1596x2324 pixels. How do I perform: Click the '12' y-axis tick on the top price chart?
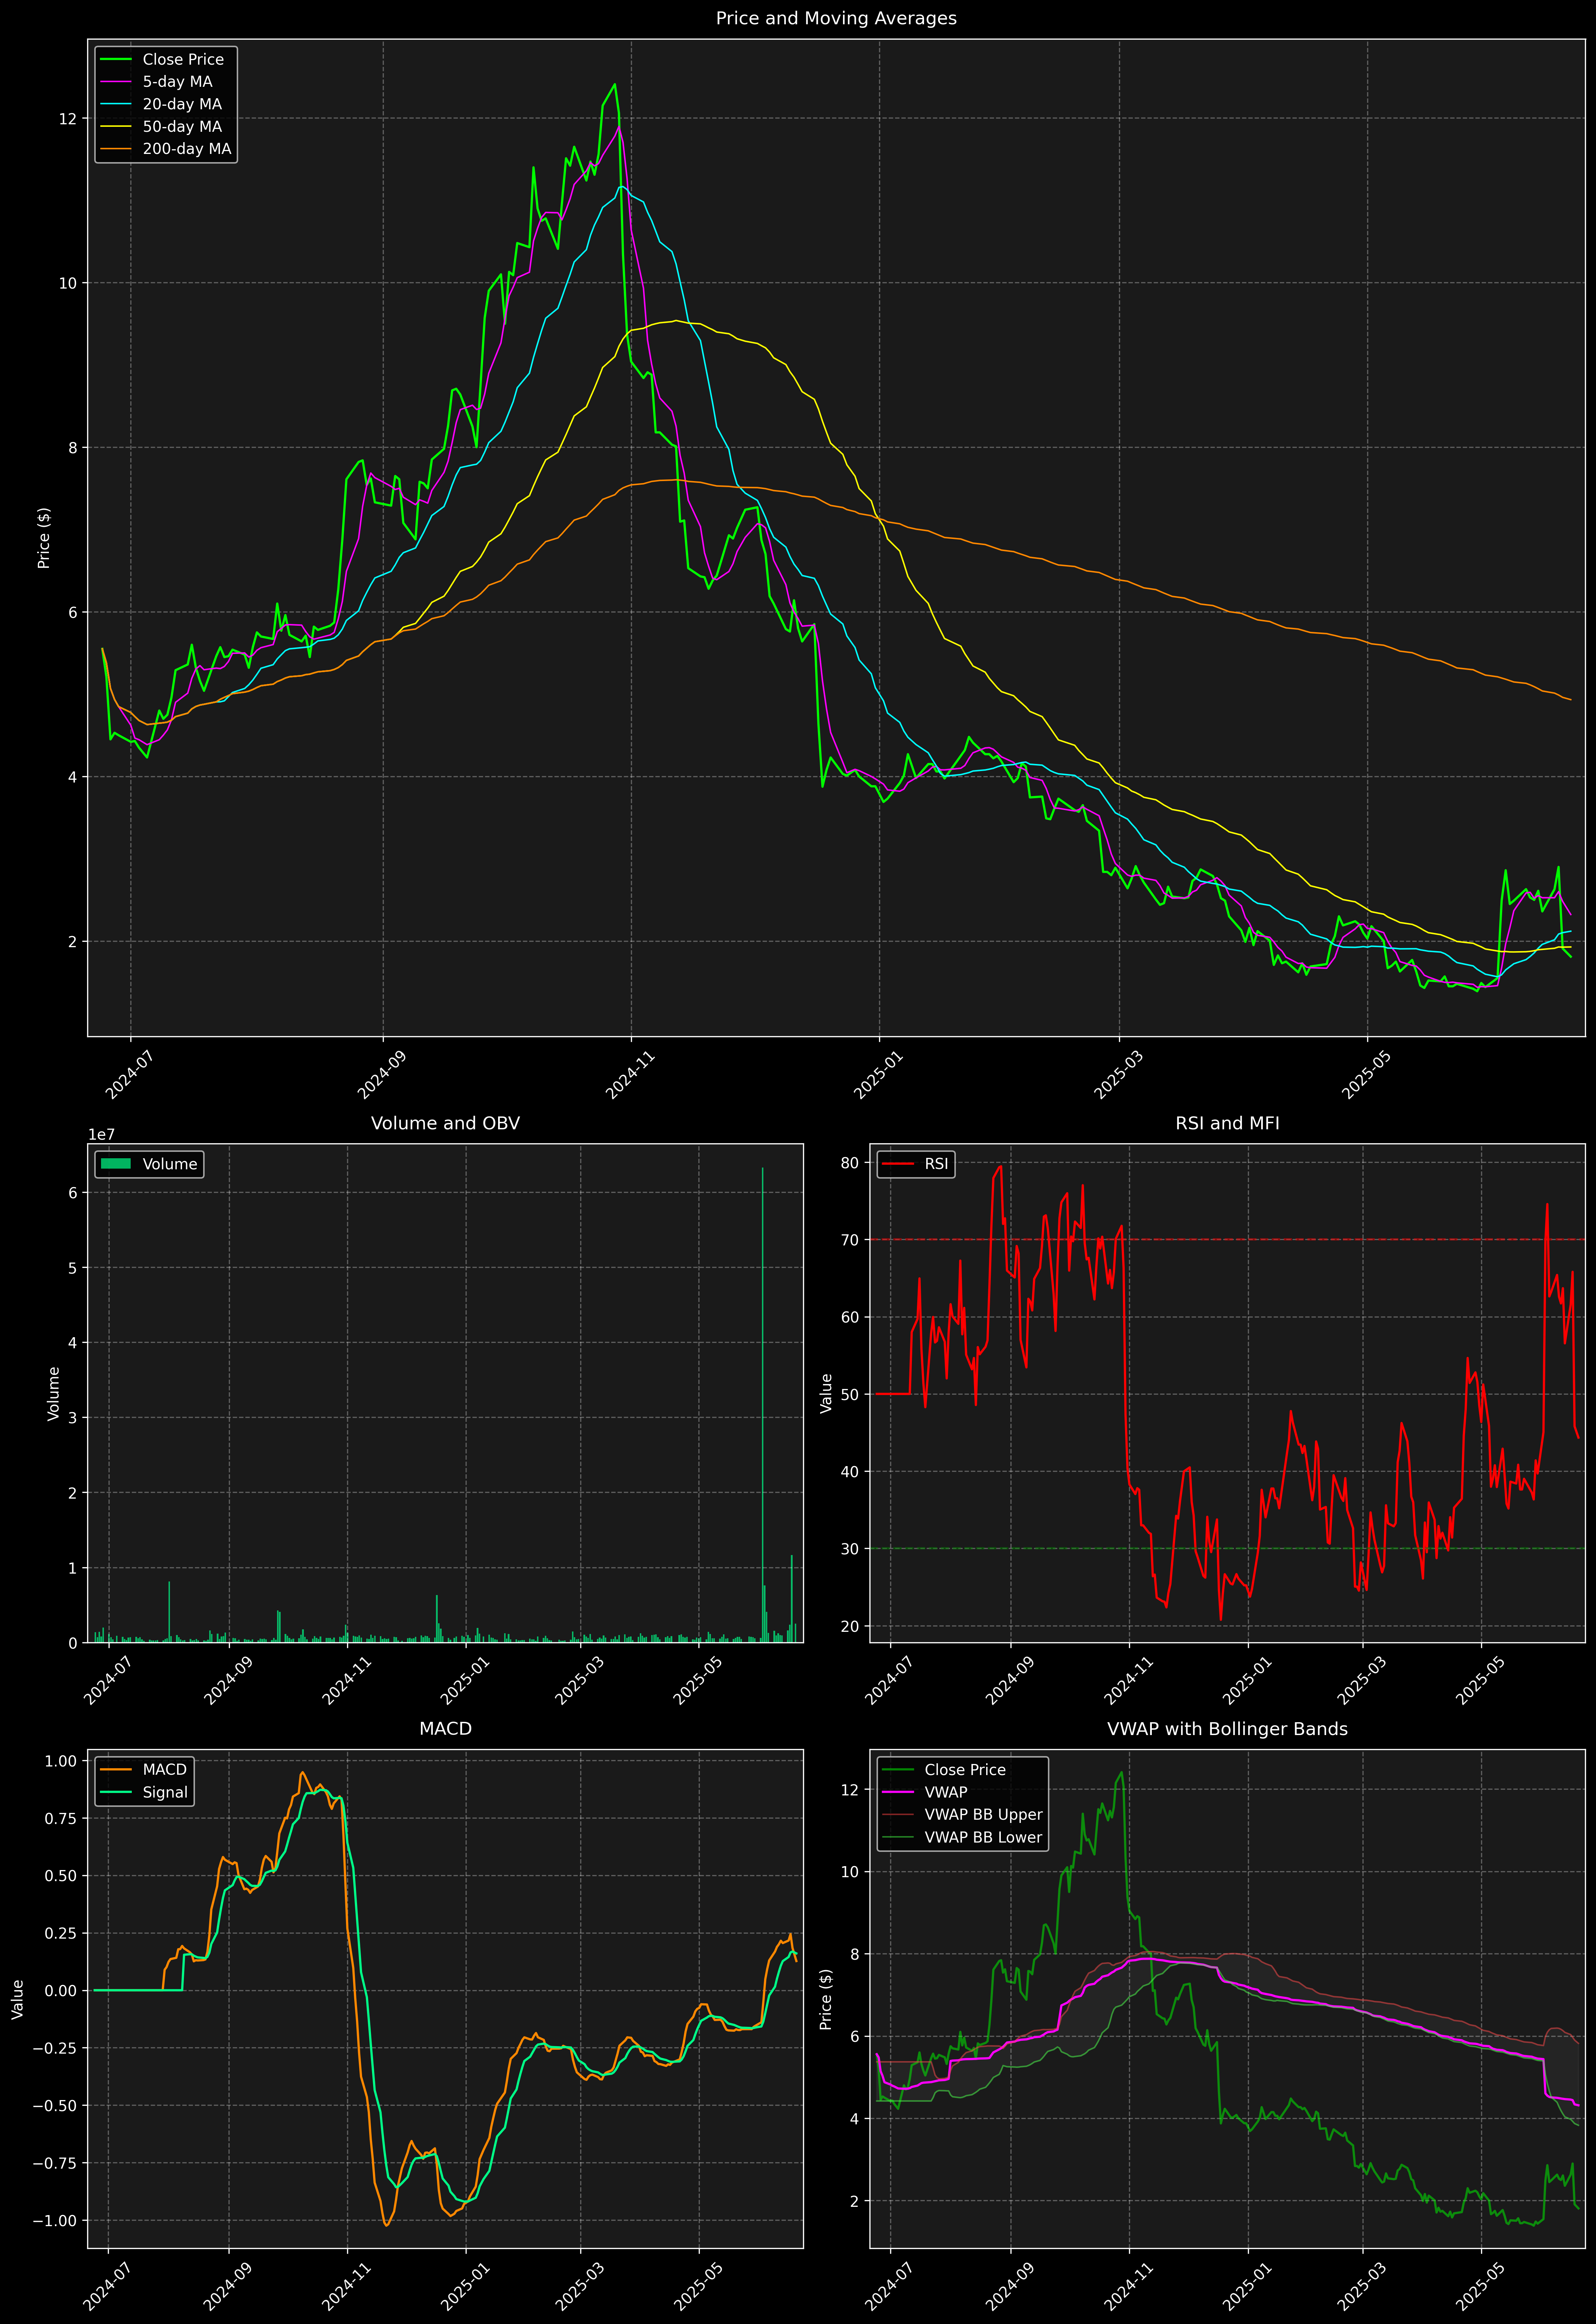(x=67, y=119)
